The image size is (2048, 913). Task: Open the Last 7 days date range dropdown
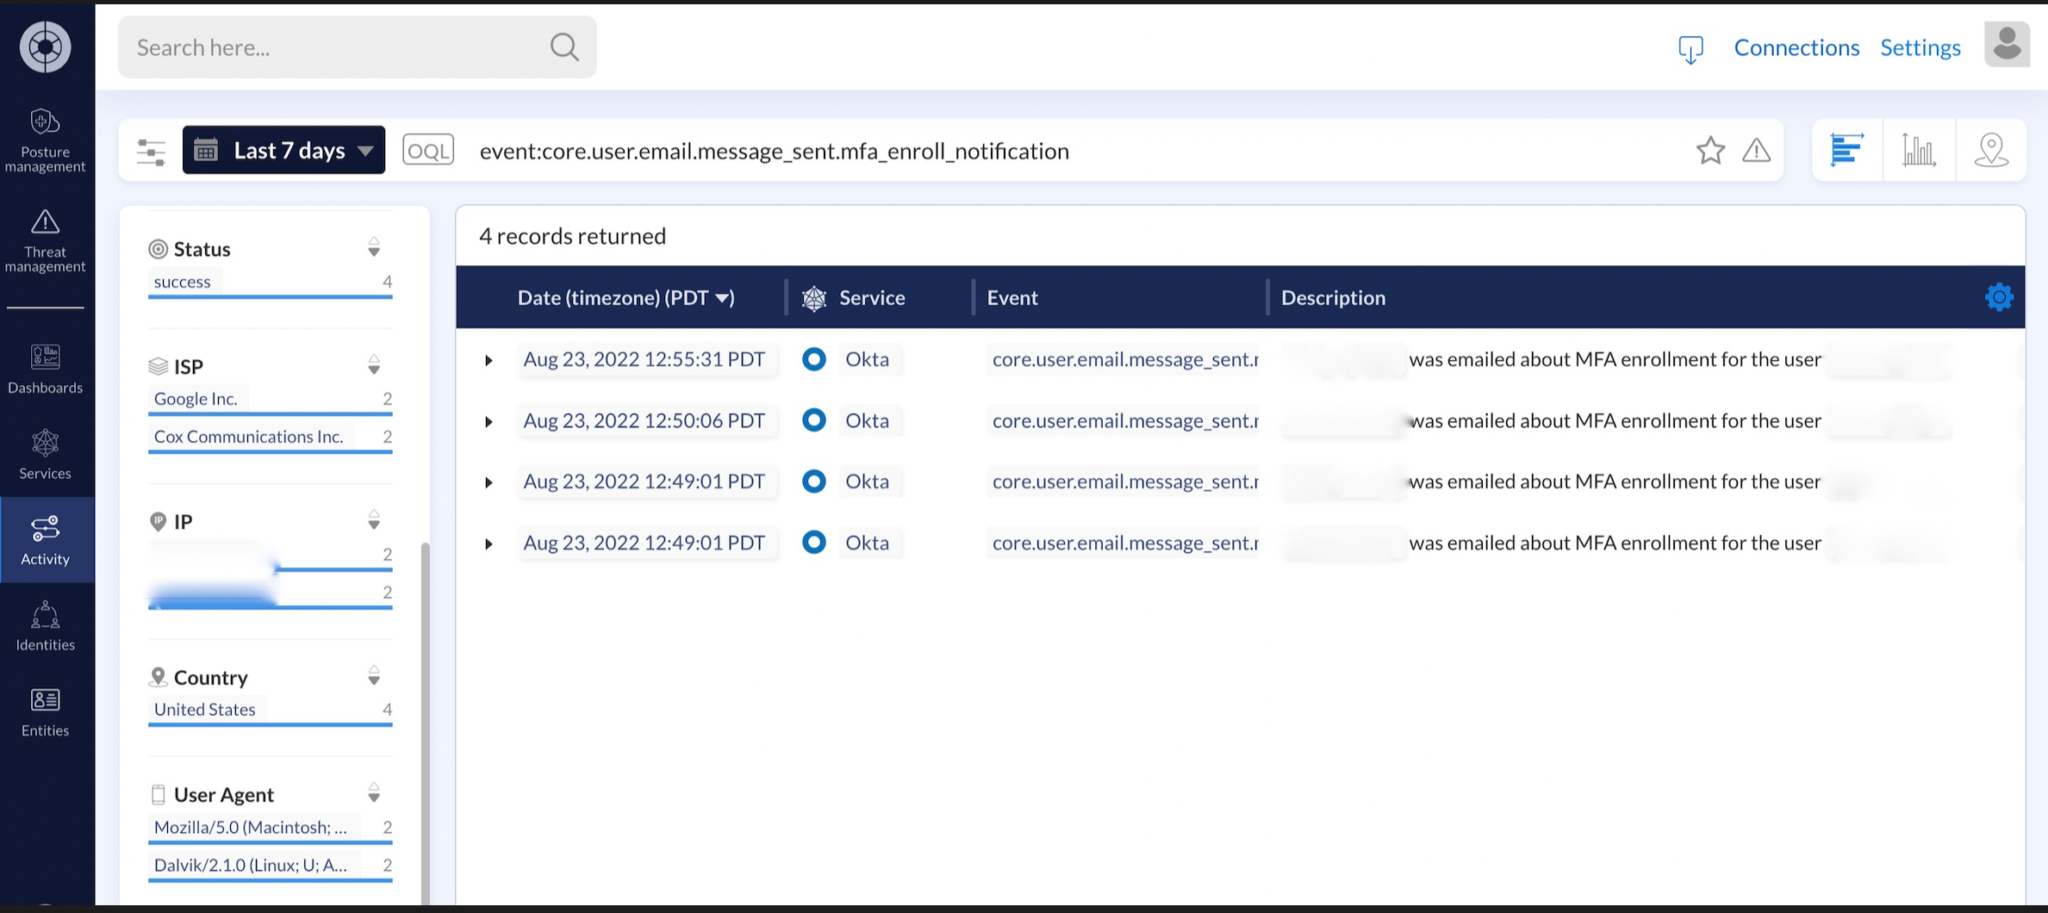[x=284, y=150]
